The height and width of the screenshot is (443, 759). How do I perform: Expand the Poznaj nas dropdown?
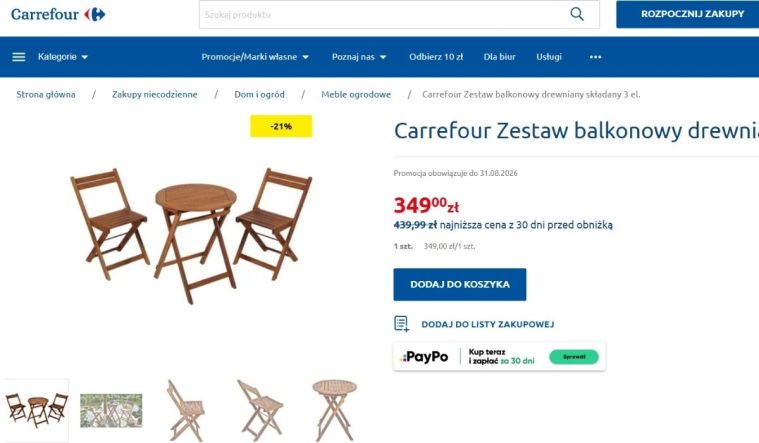359,57
